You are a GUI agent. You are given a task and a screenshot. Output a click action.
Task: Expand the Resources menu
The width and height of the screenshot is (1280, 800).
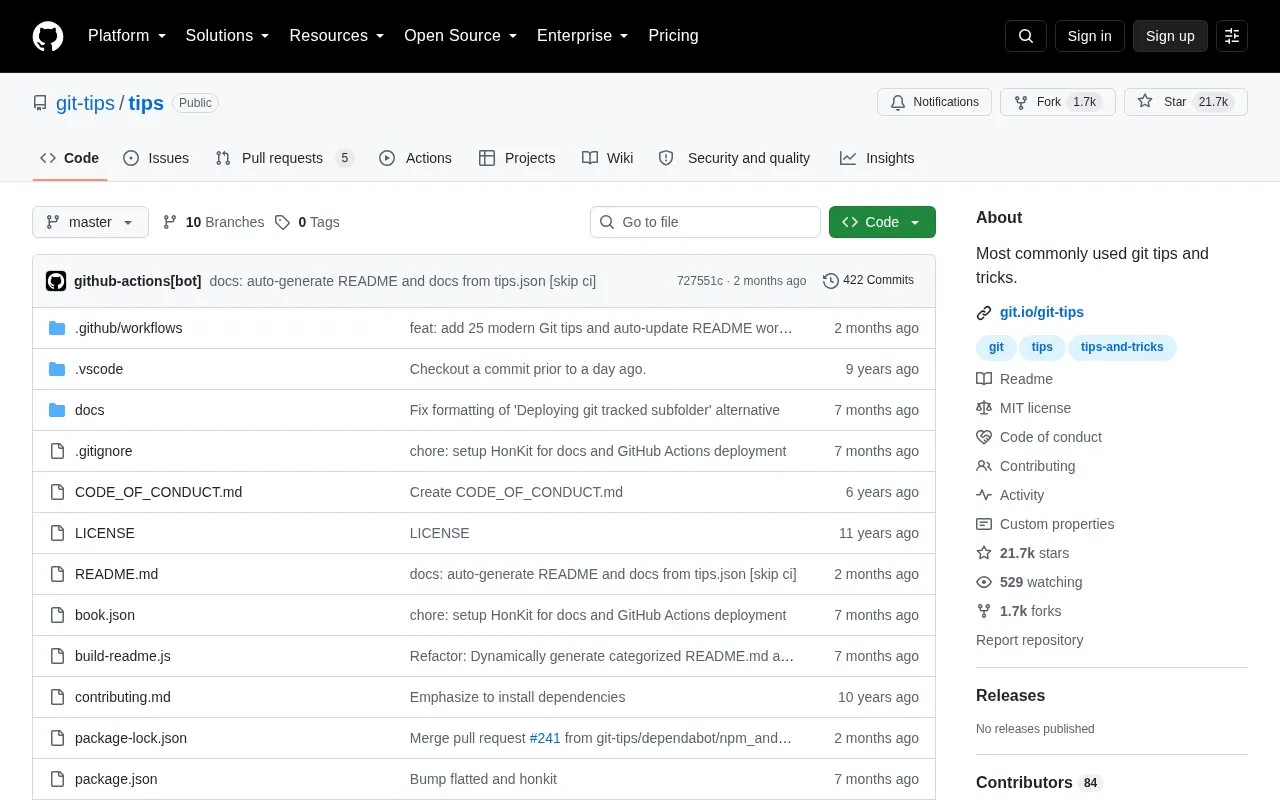click(x=337, y=36)
